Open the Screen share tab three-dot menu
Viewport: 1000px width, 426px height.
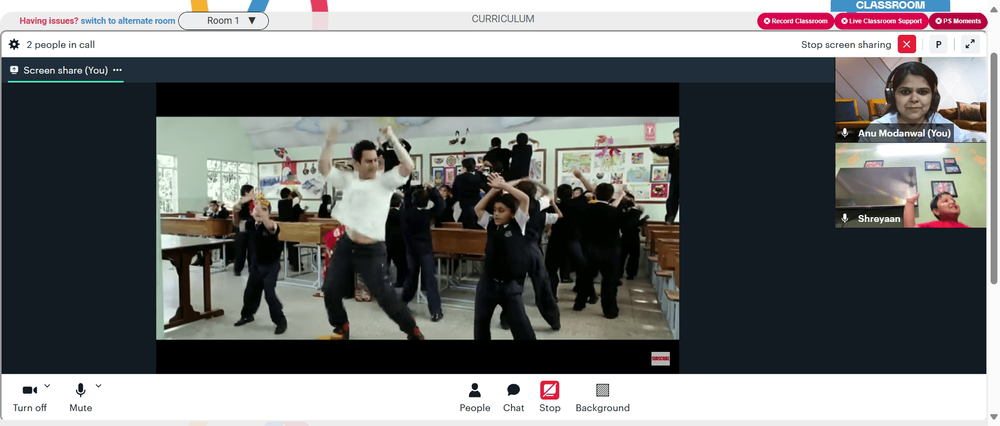pos(117,70)
